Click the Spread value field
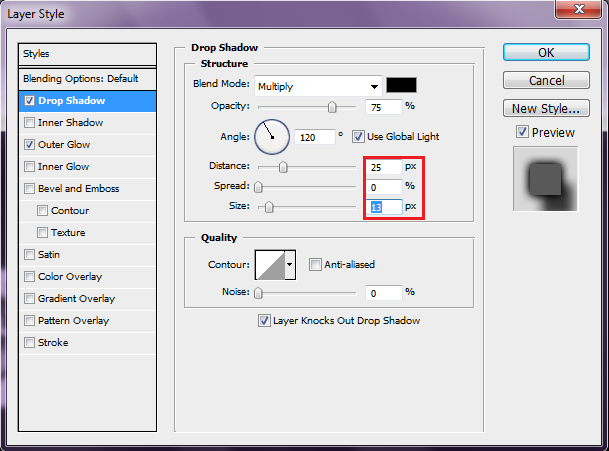The width and height of the screenshot is (609, 451). pos(384,187)
